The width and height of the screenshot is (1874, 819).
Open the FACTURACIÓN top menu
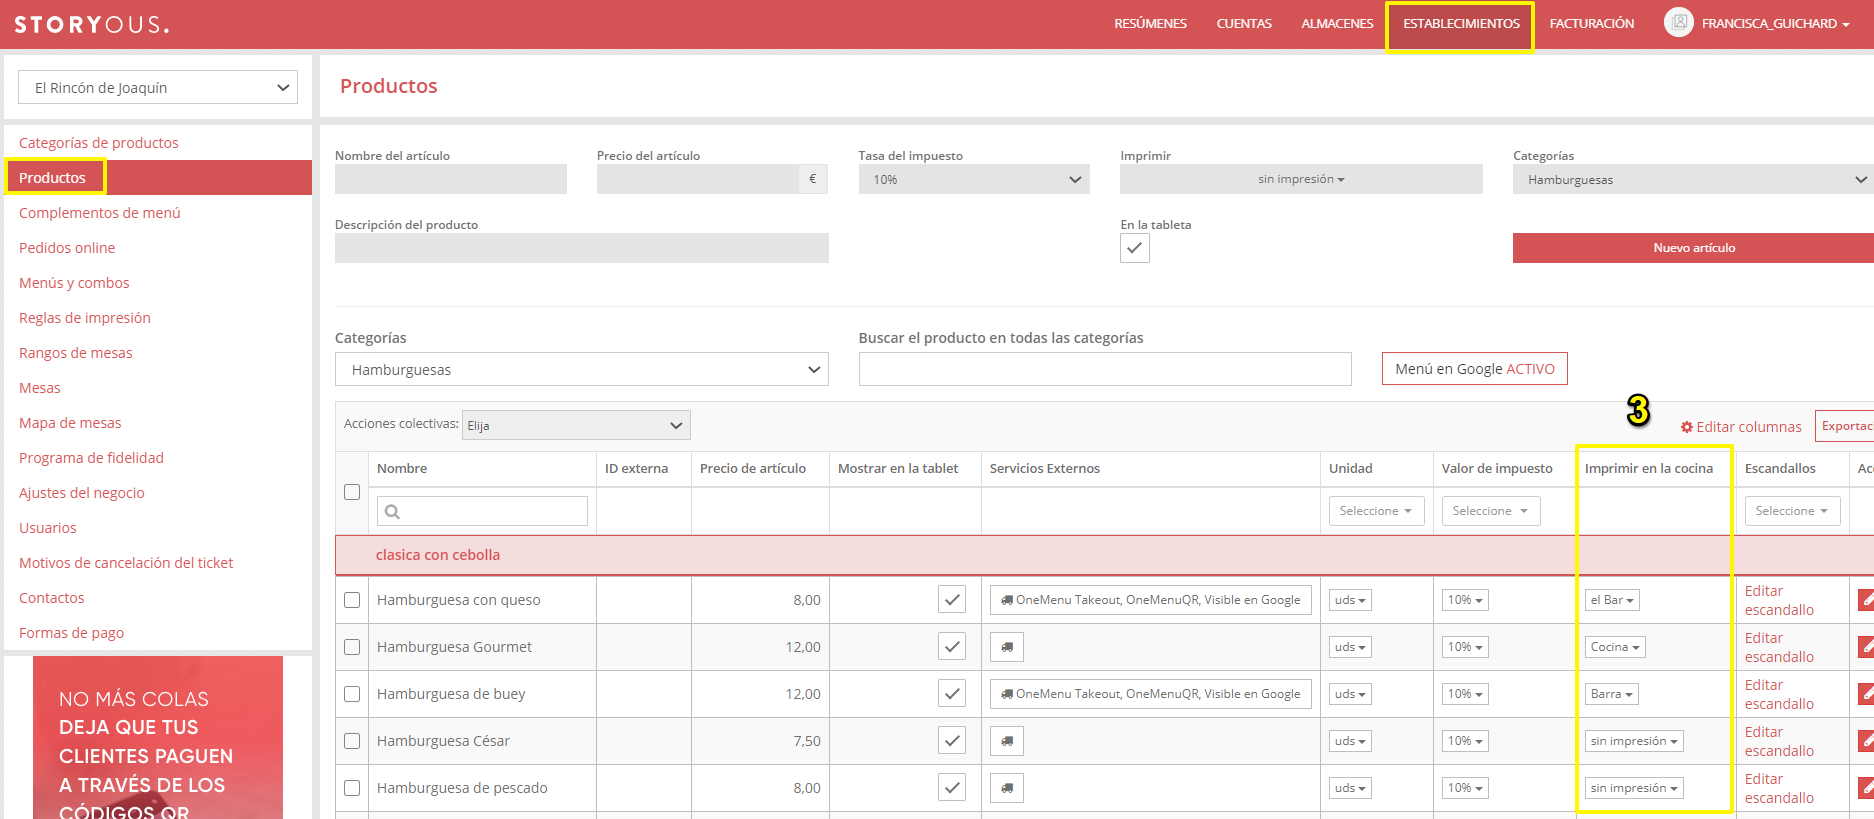(x=1592, y=24)
